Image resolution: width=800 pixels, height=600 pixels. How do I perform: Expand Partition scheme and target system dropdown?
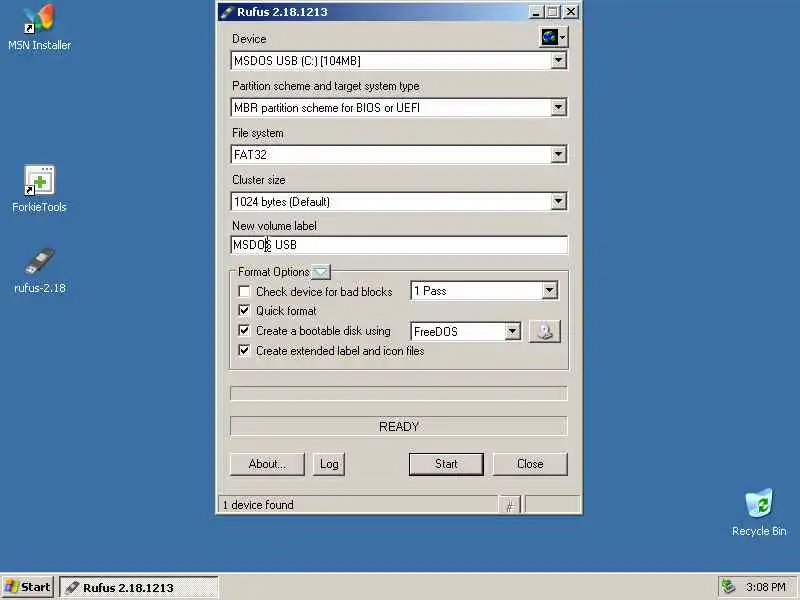tap(399, 108)
